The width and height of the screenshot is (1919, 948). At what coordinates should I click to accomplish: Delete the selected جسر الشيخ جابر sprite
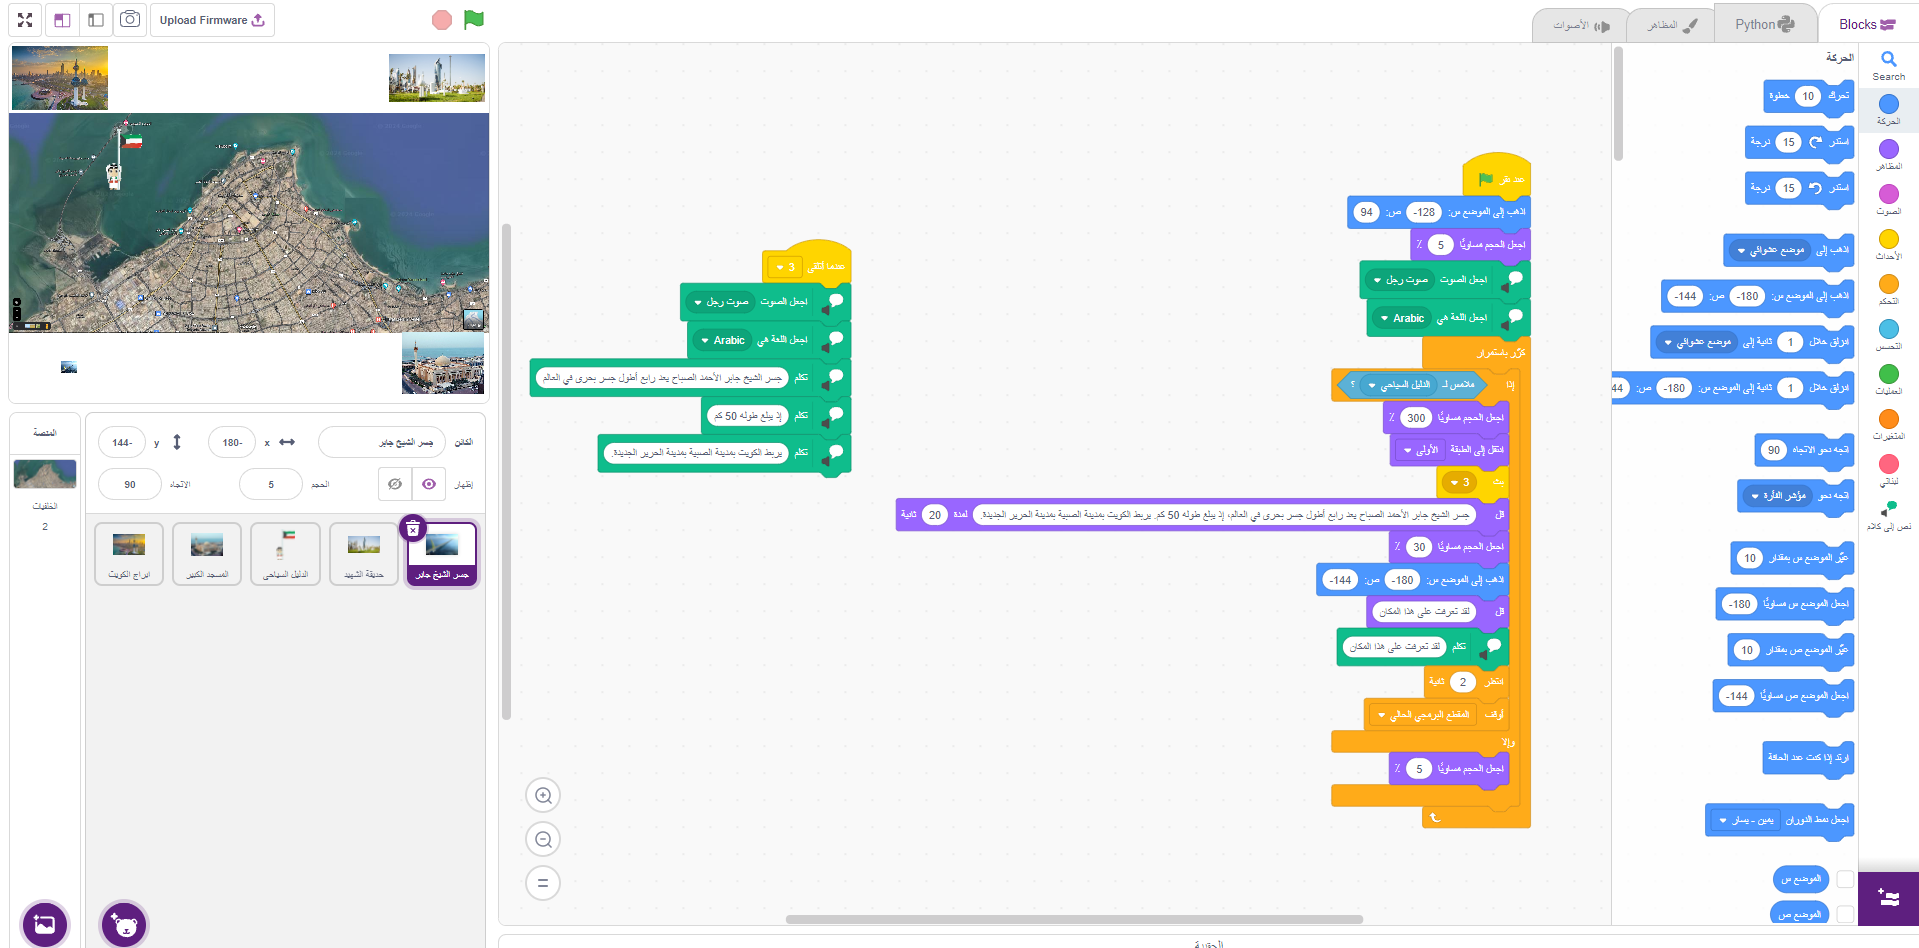point(413,528)
